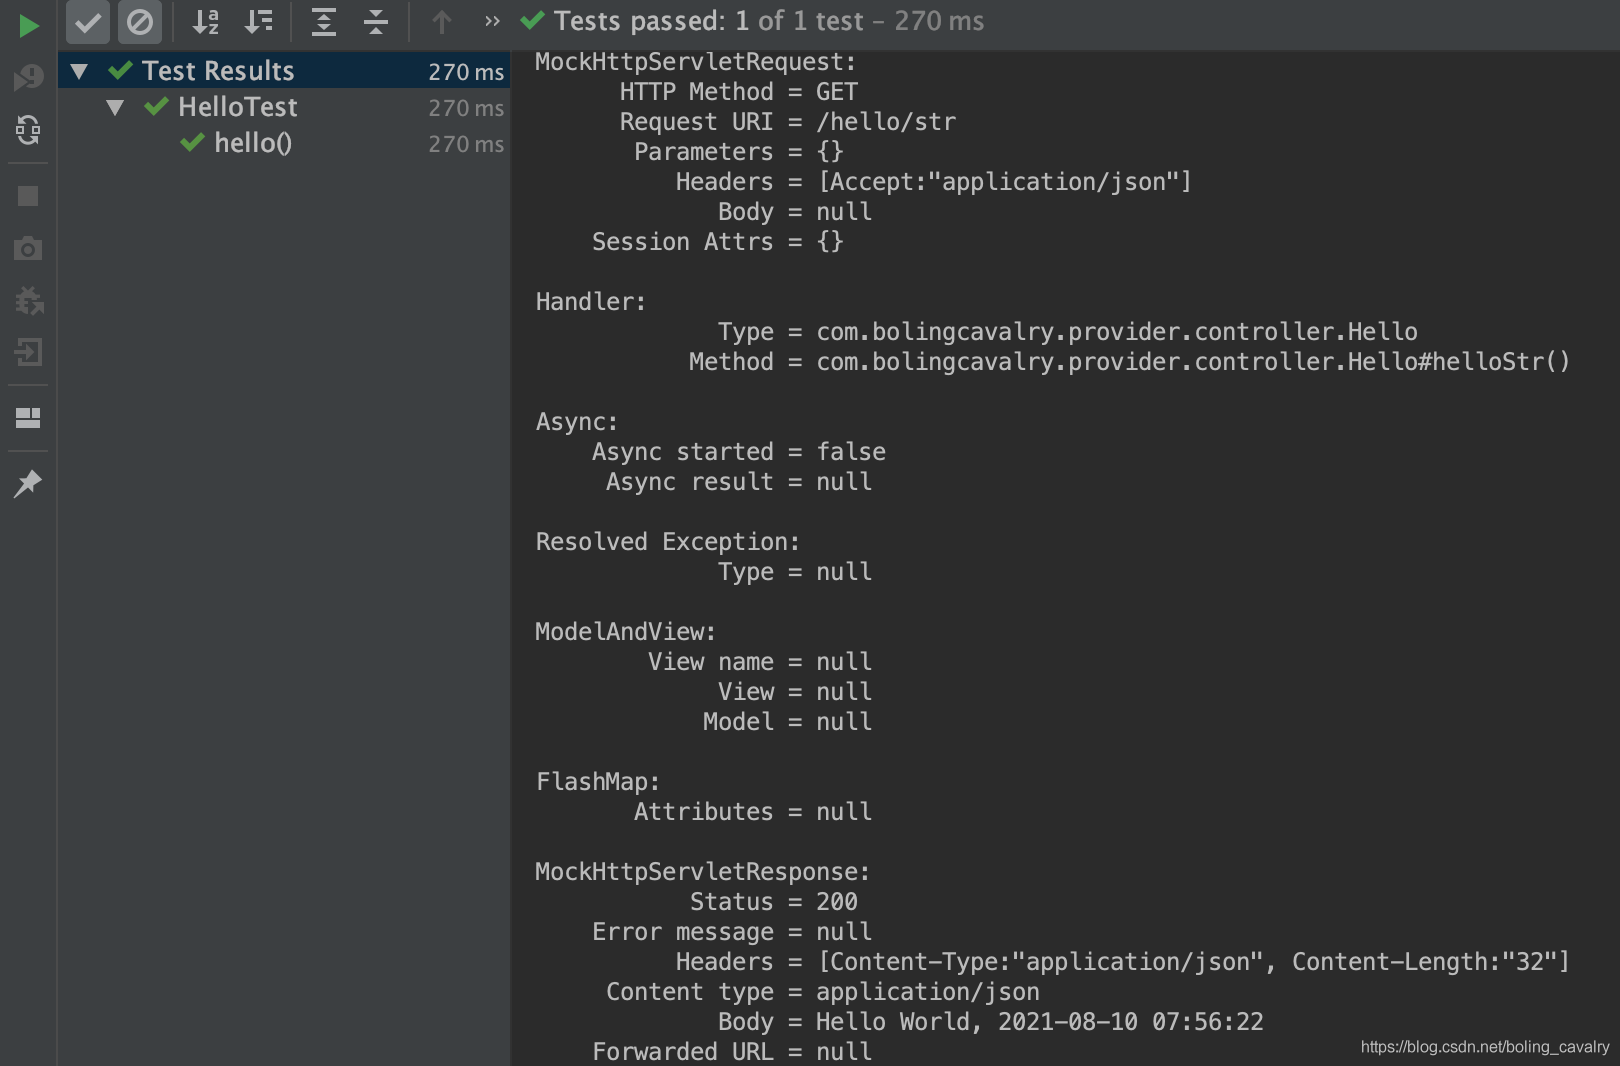Viewport: 1620px width, 1066px height.
Task: Click the 'Error message = null' line
Action: (x=732, y=932)
